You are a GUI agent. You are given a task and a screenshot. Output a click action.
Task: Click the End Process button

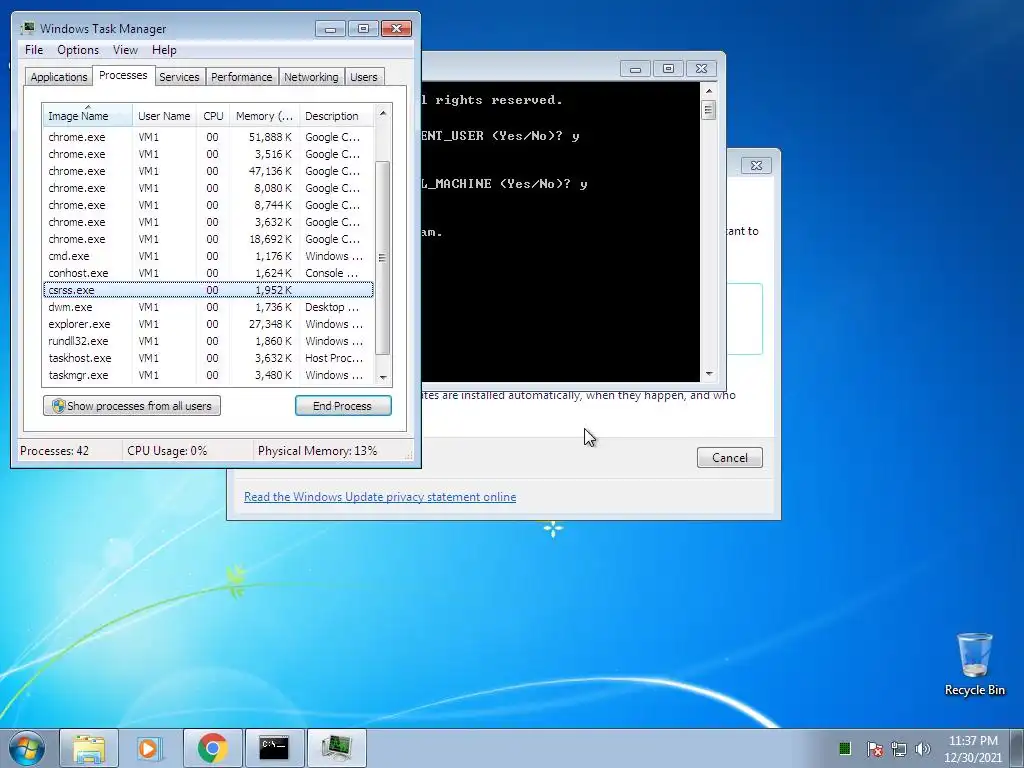pos(343,406)
